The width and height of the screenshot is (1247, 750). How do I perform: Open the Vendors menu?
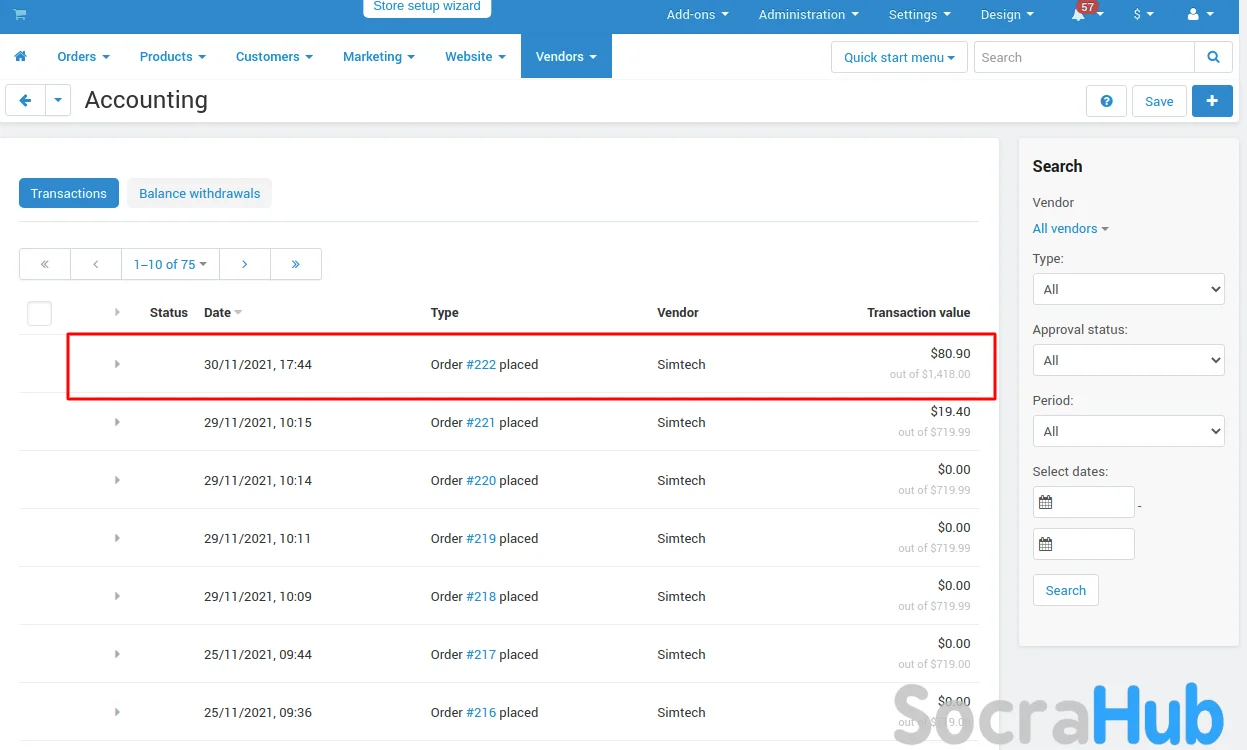pos(565,57)
